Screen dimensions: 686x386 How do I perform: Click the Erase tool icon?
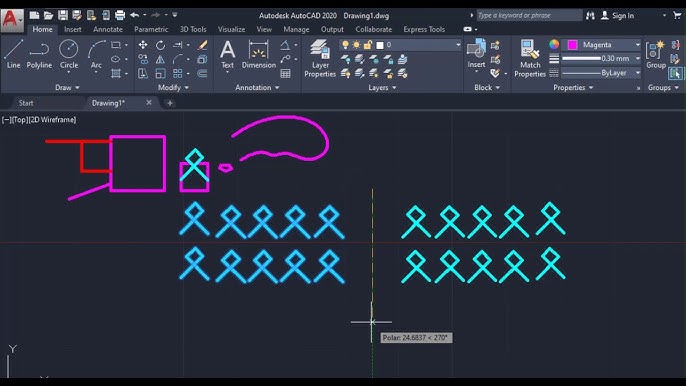[202, 45]
